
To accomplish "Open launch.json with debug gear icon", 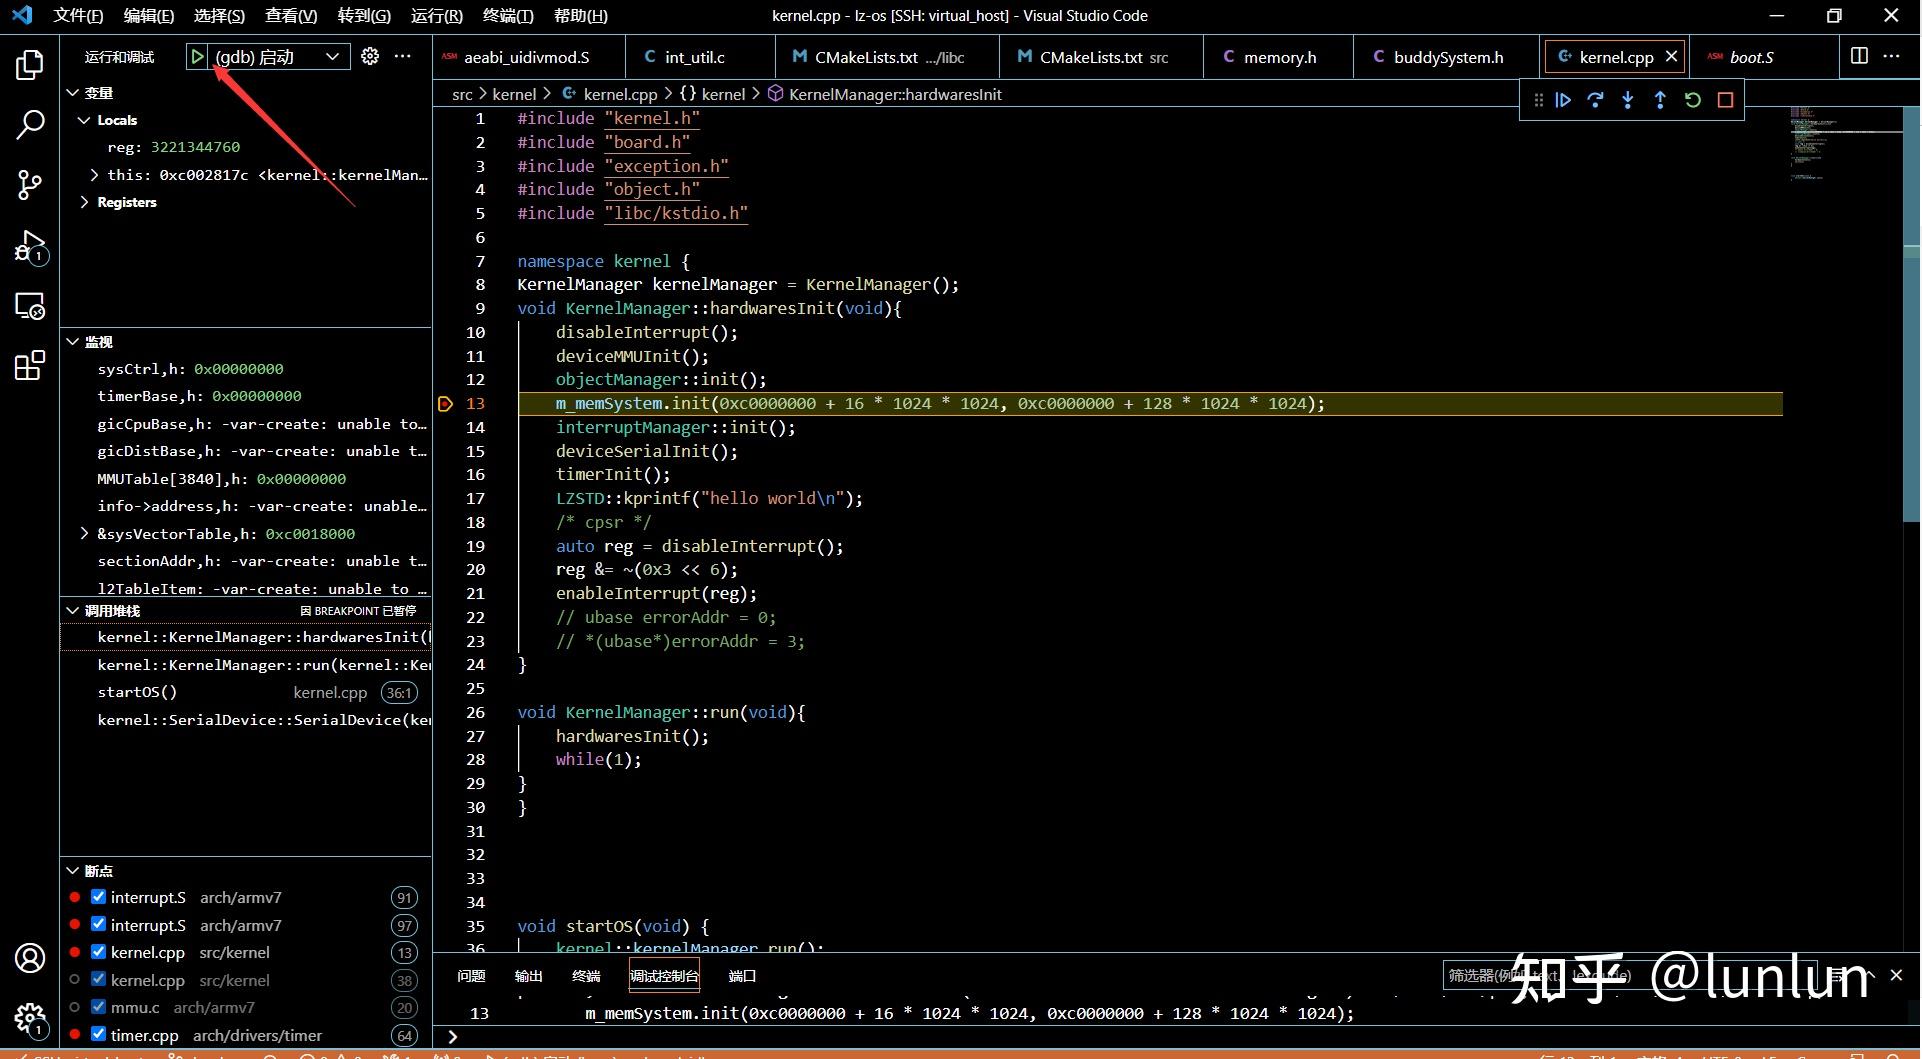I will 370,56.
